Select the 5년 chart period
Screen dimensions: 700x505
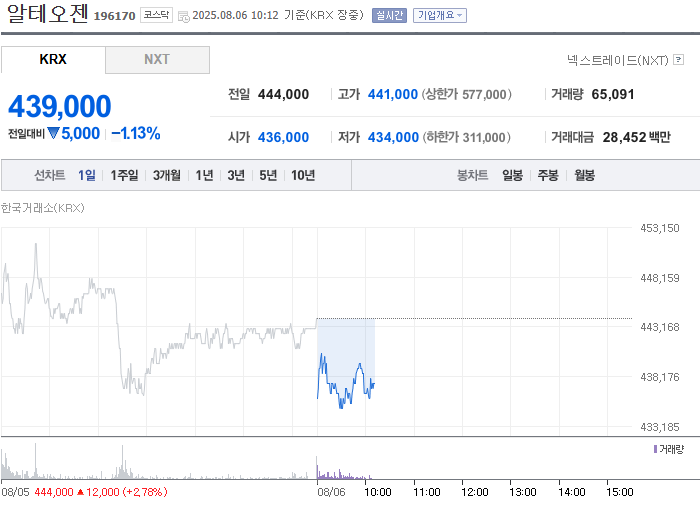268,175
